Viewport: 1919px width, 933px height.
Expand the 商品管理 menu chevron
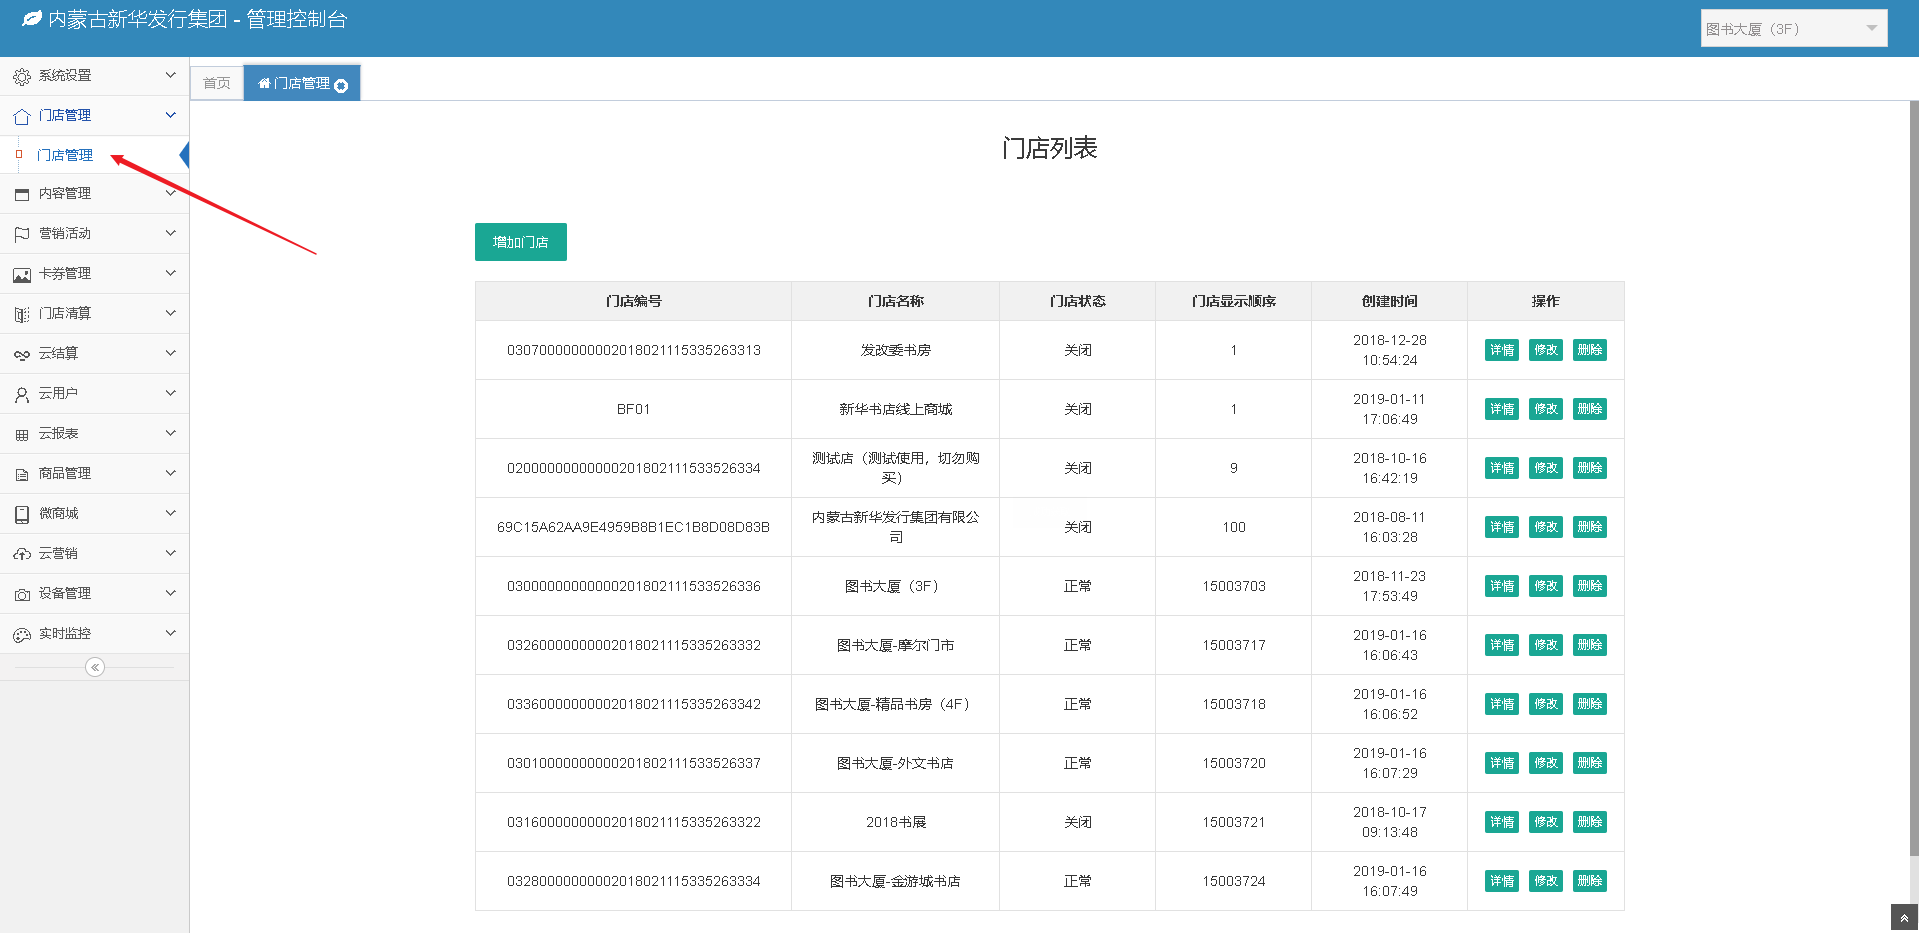(x=170, y=473)
